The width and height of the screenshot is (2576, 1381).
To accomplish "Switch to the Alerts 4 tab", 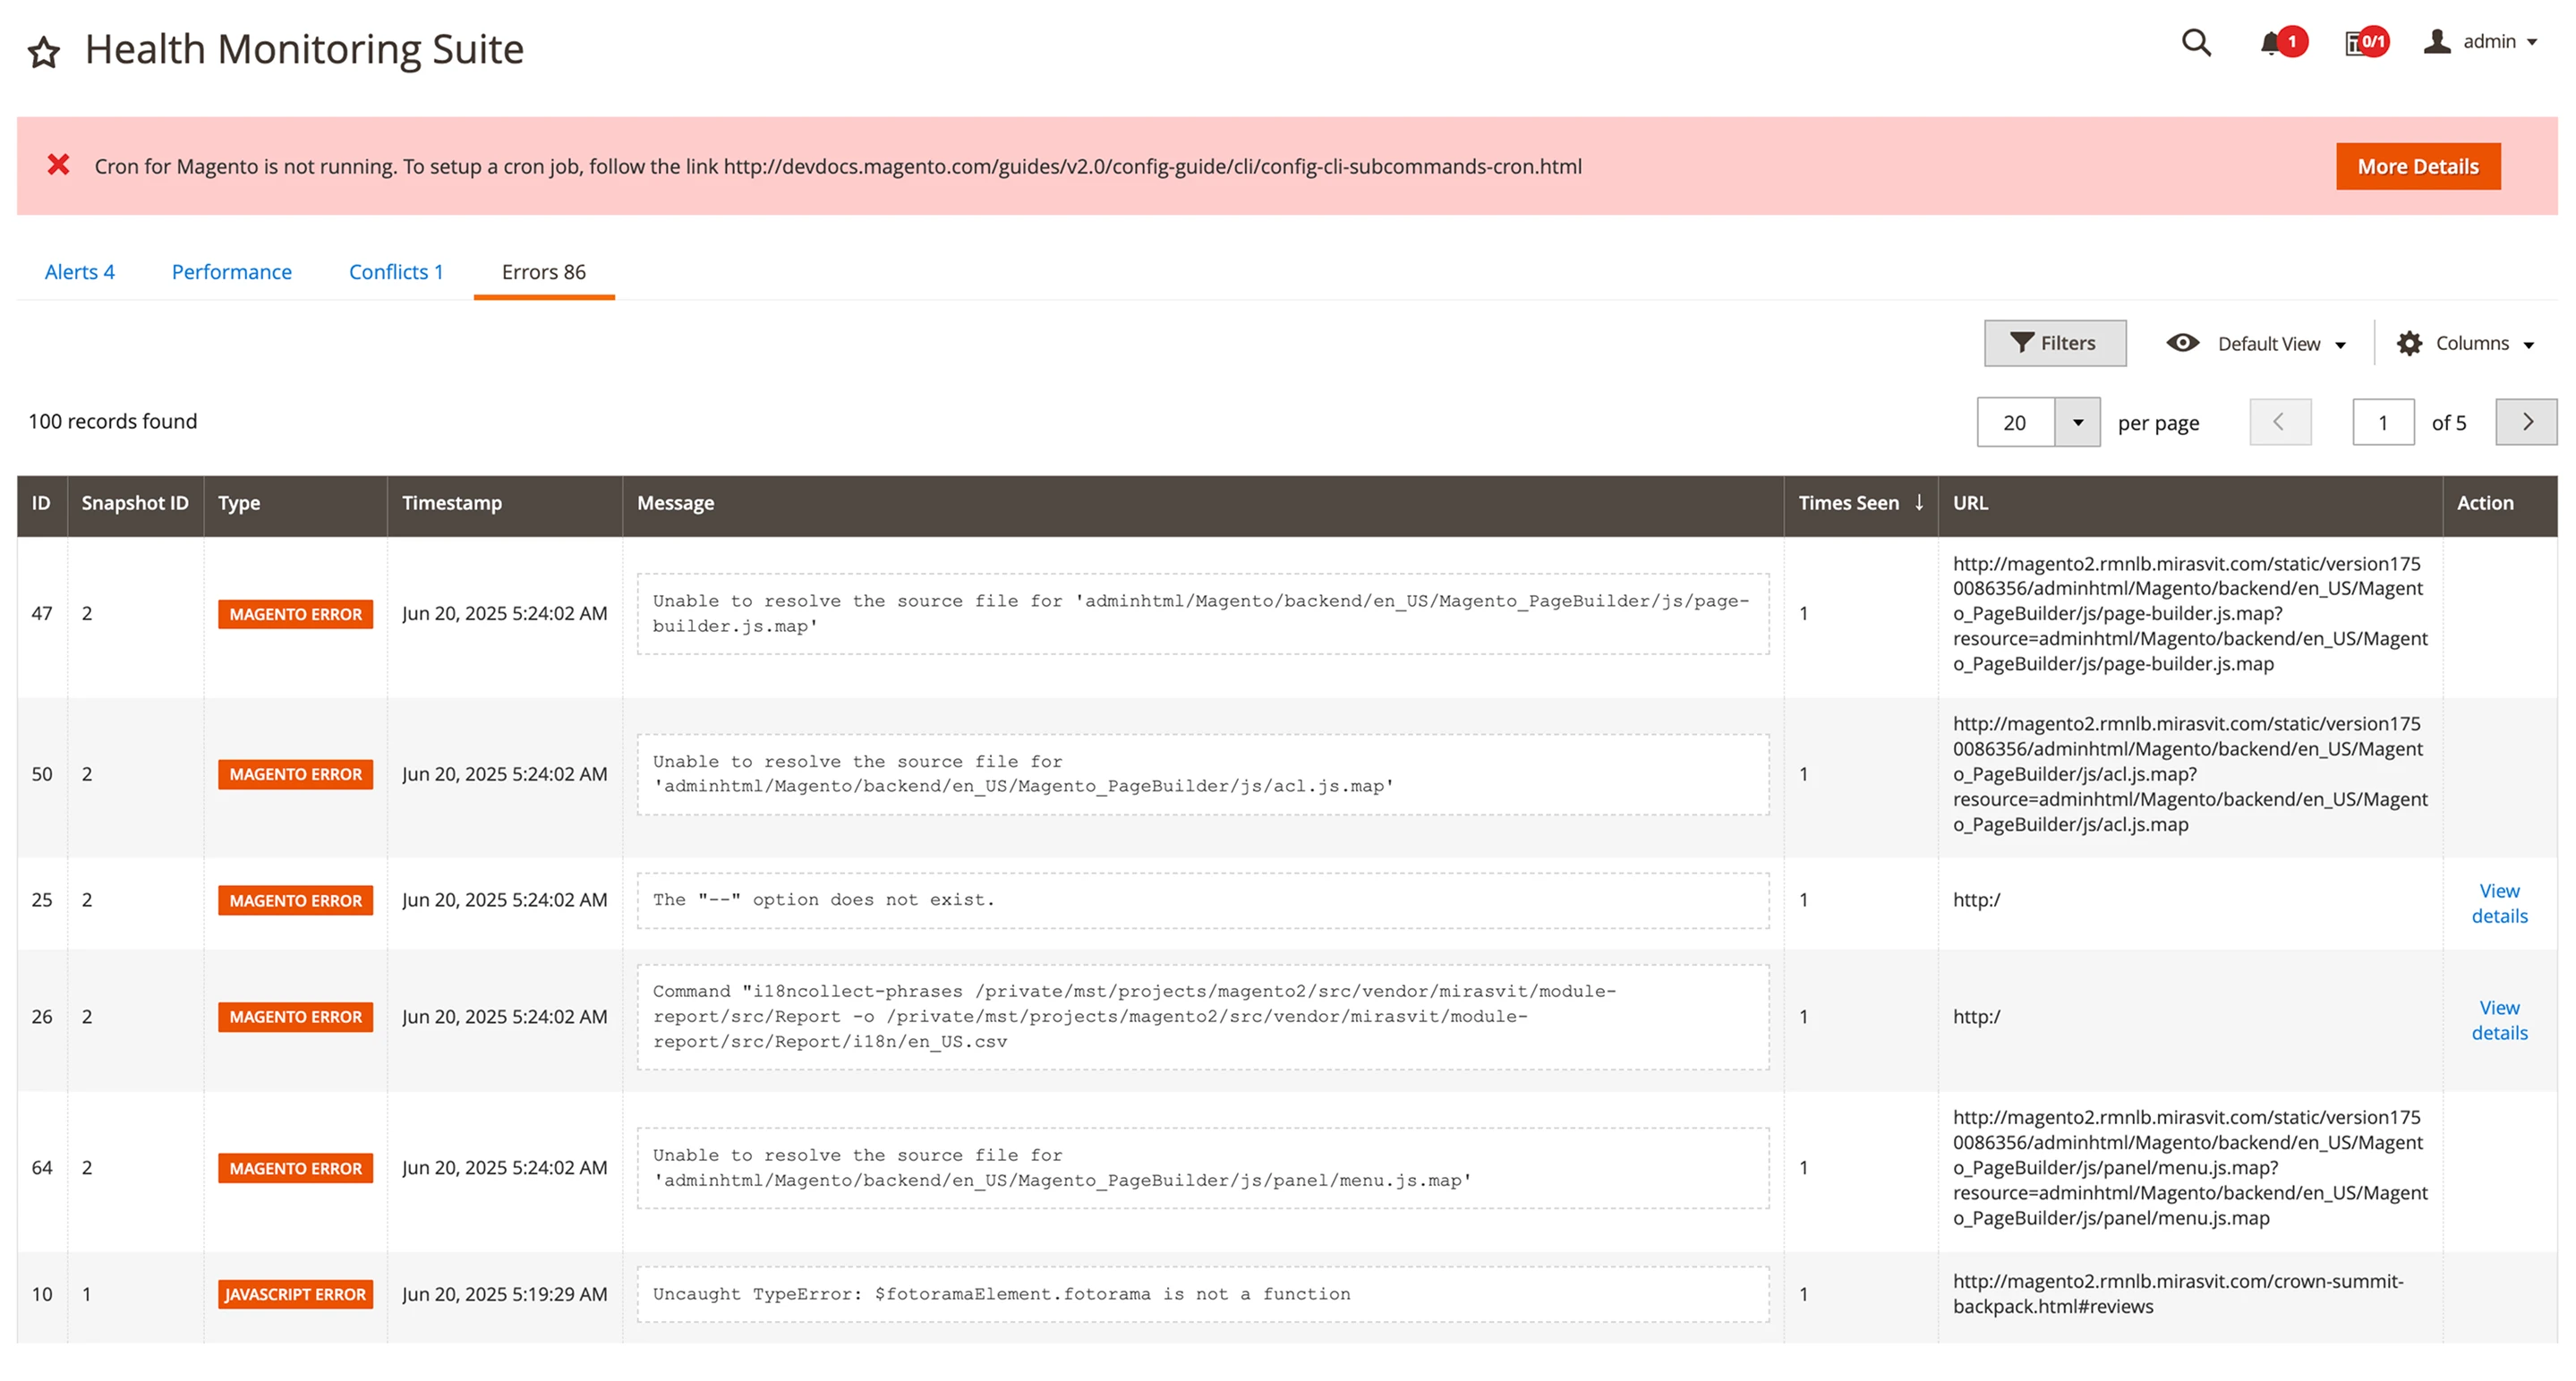I will click(x=79, y=272).
